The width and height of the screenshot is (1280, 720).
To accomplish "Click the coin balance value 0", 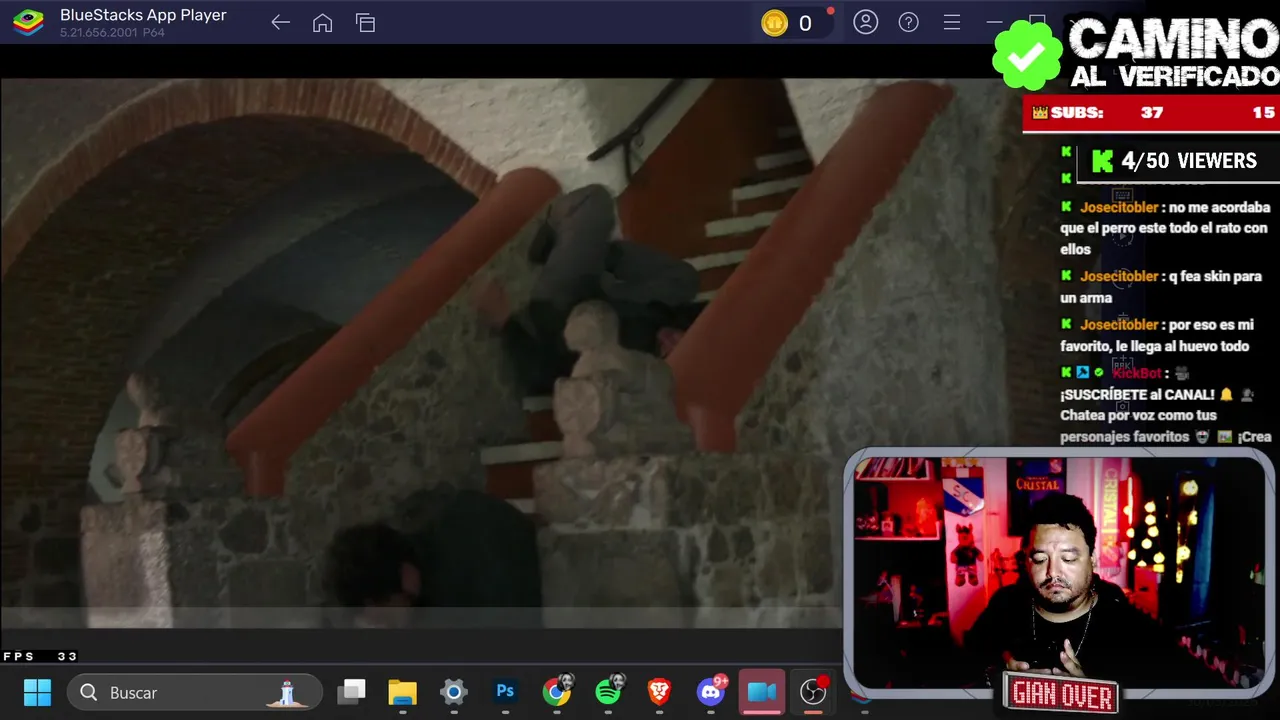I will click(x=805, y=24).
